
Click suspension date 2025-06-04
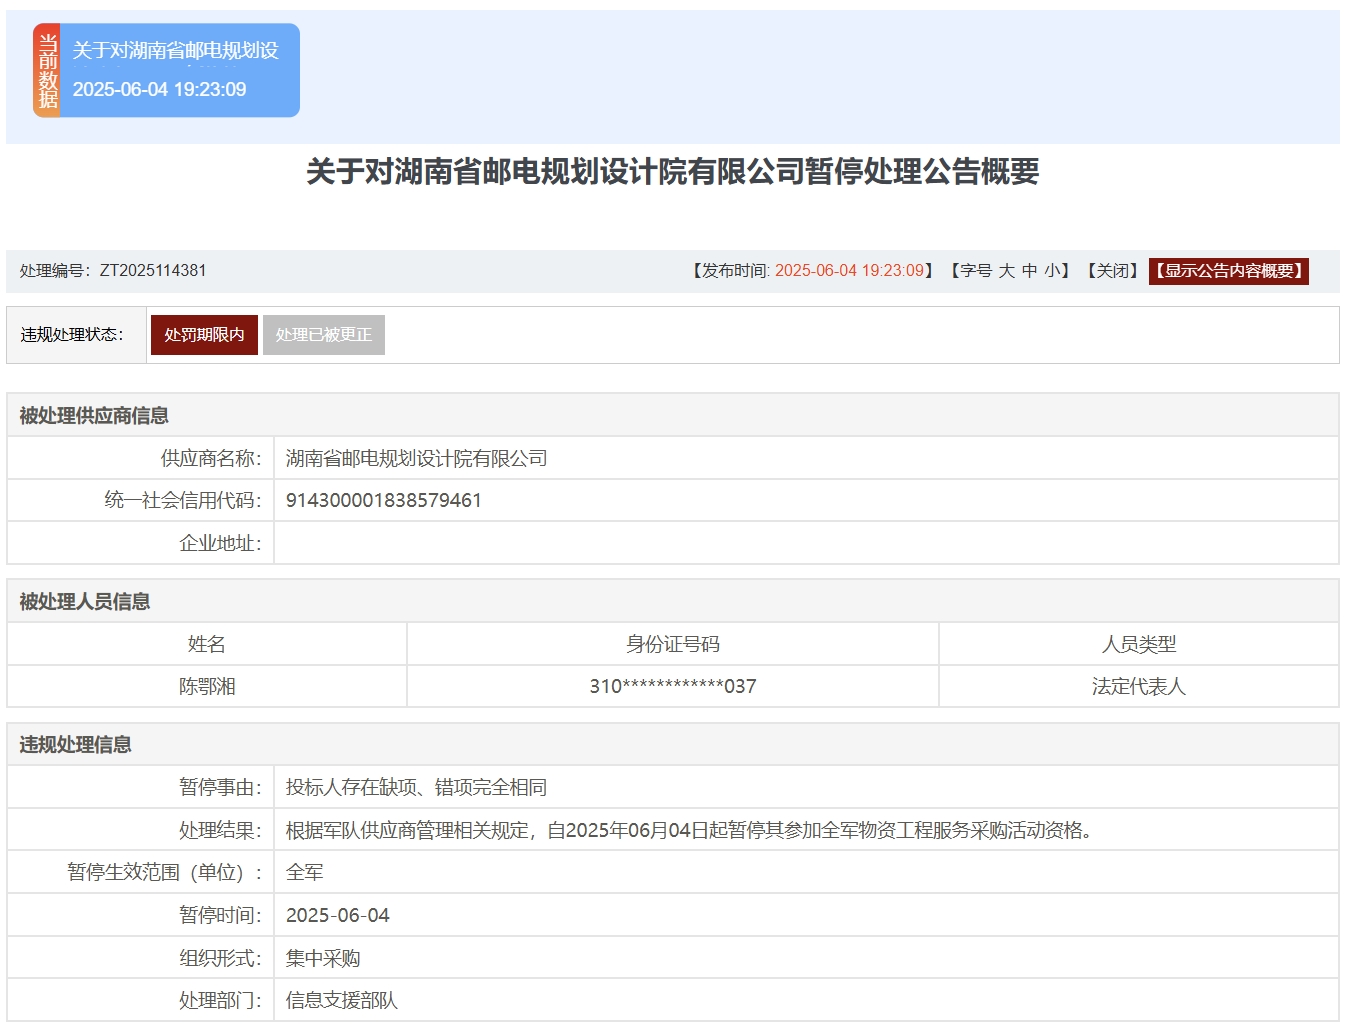(338, 916)
